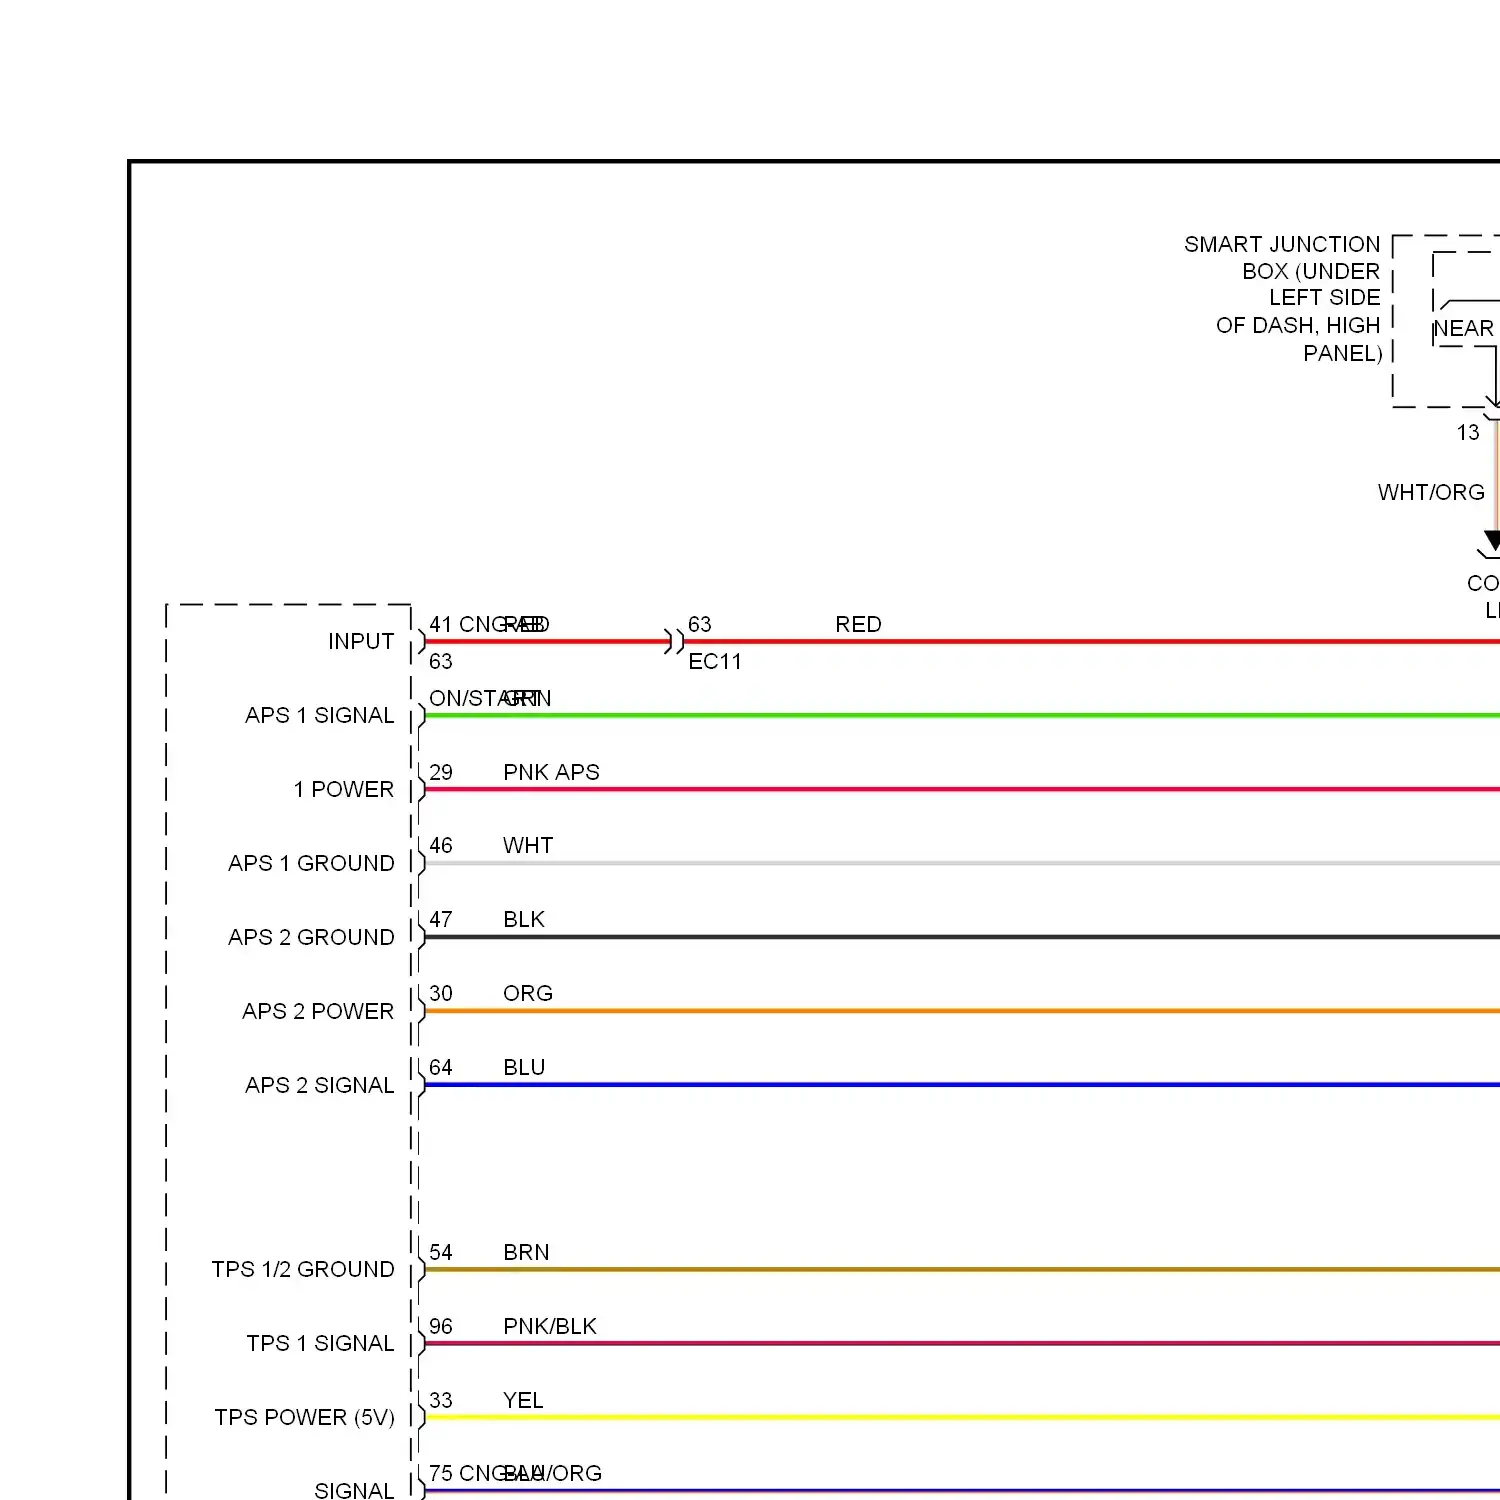1500x1500 pixels.
Task: Click the NEAR text inside junction box
Action: click(1464, 328)
